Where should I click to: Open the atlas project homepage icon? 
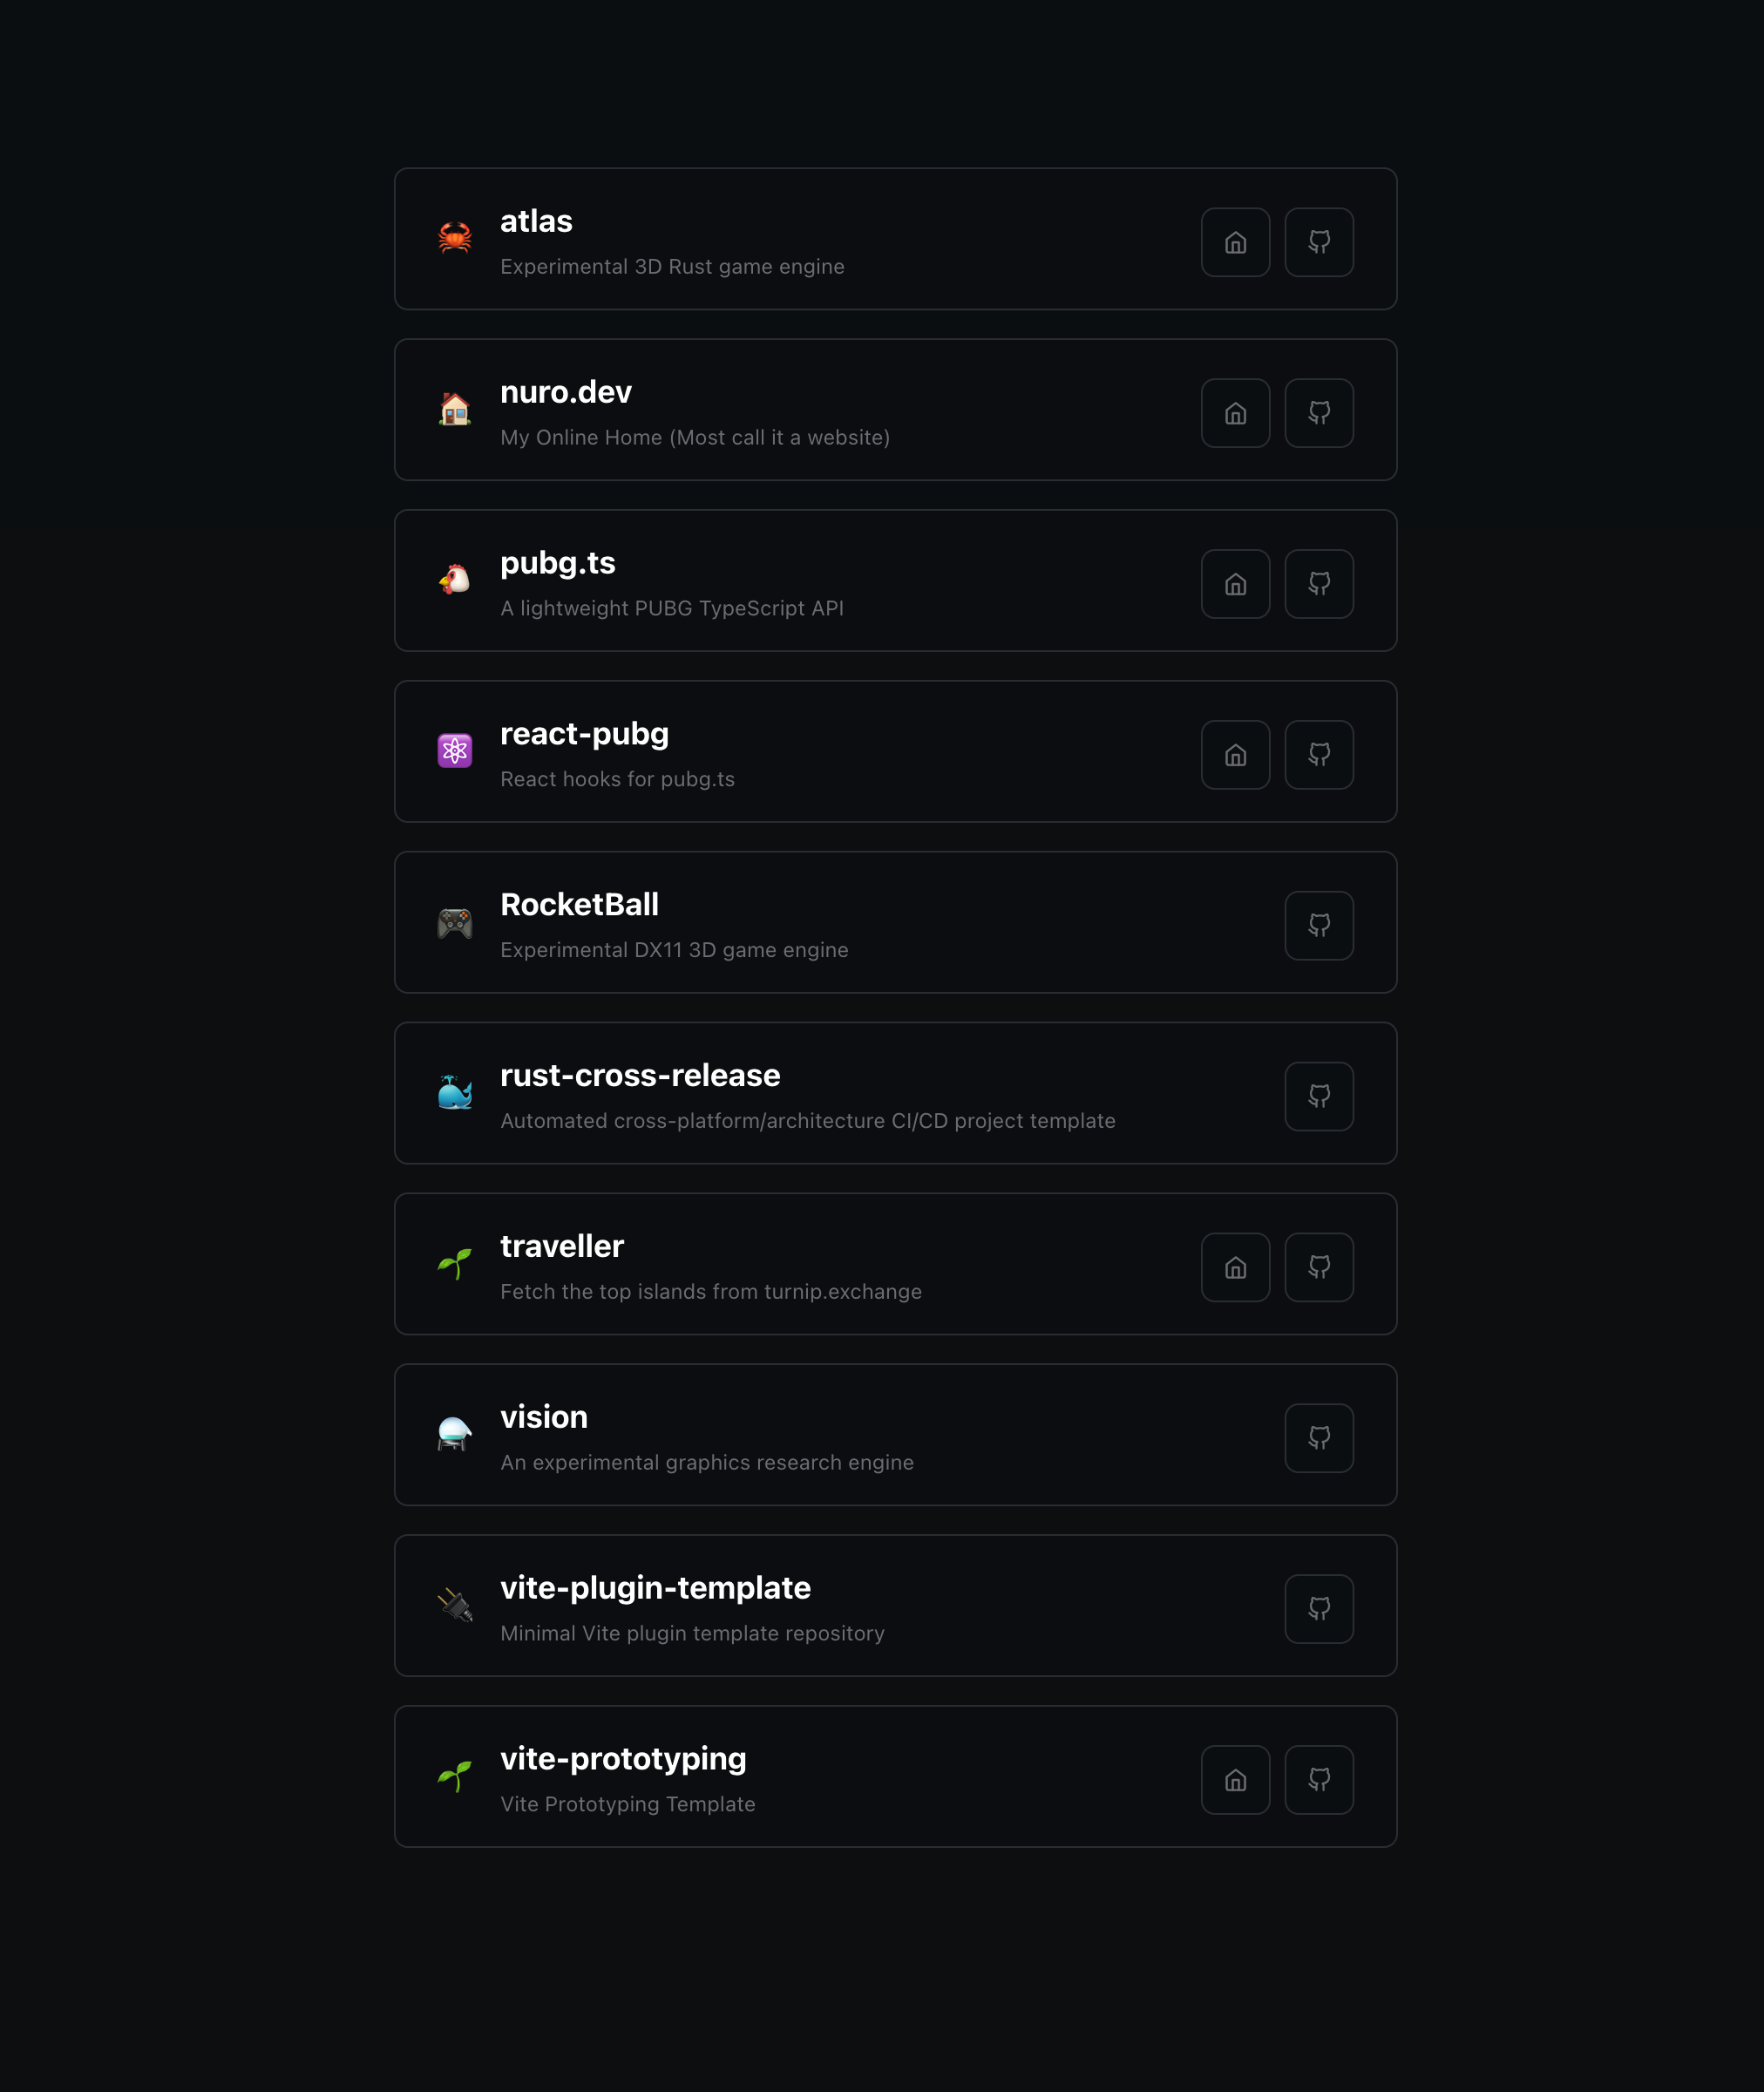click(x=1235, y=242)
